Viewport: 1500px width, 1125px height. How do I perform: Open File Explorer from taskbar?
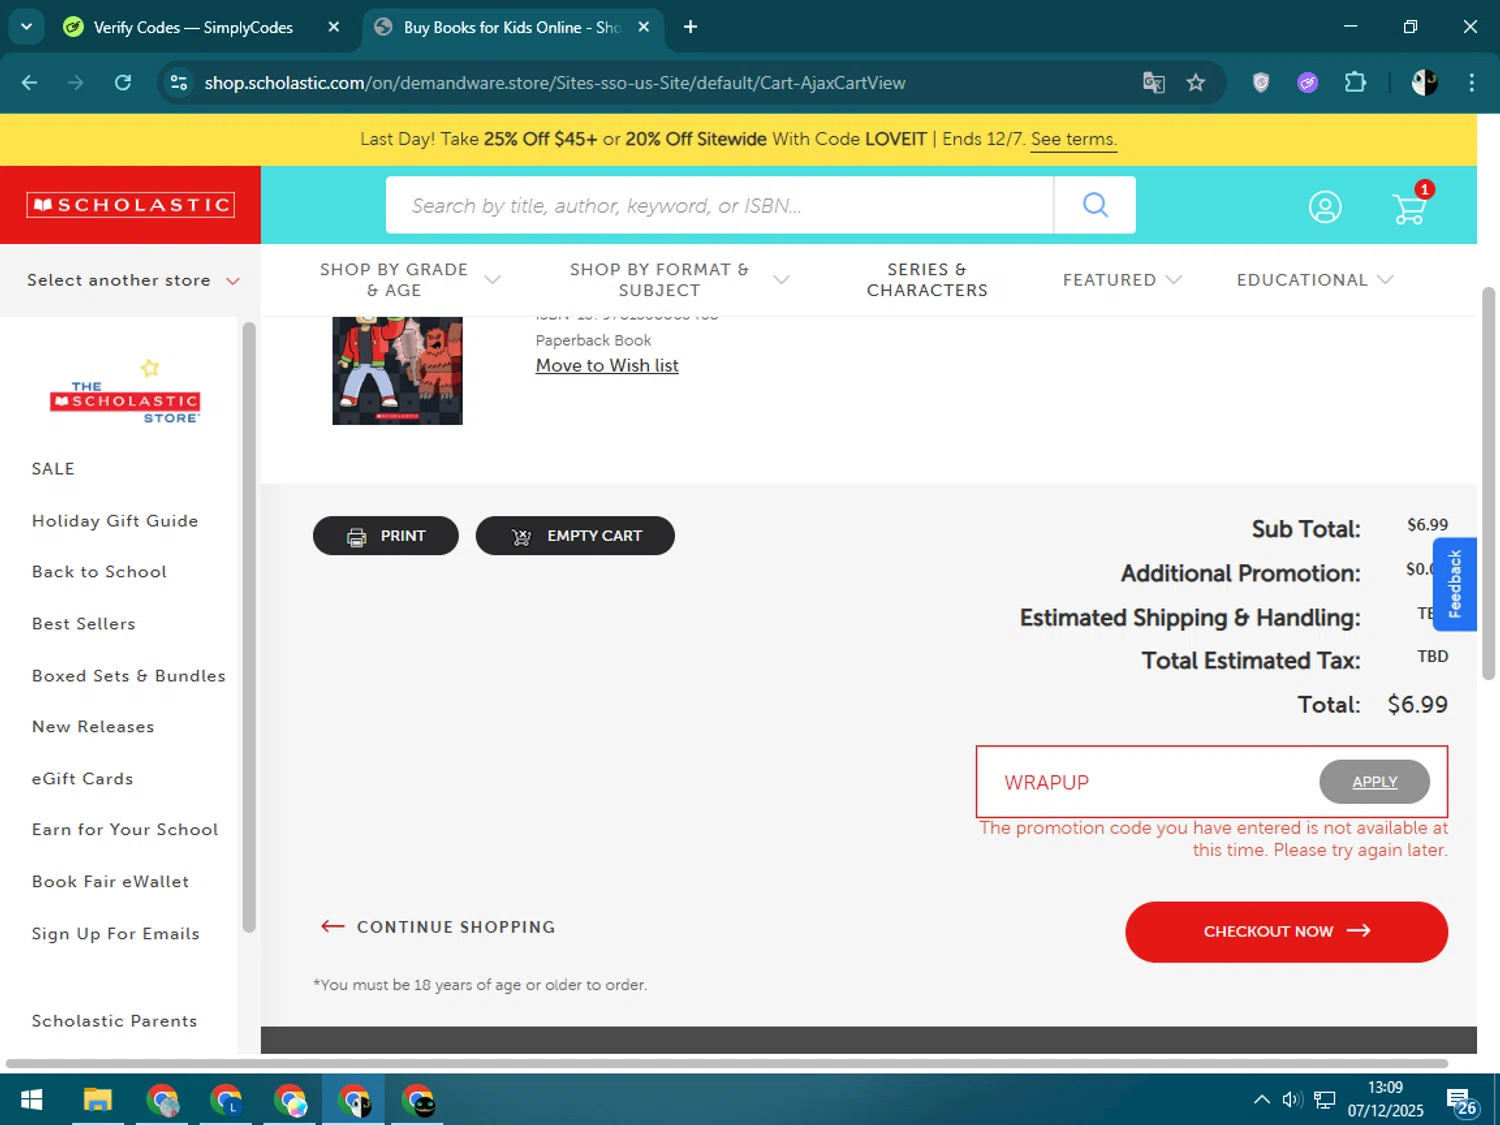coord(97,1101)
